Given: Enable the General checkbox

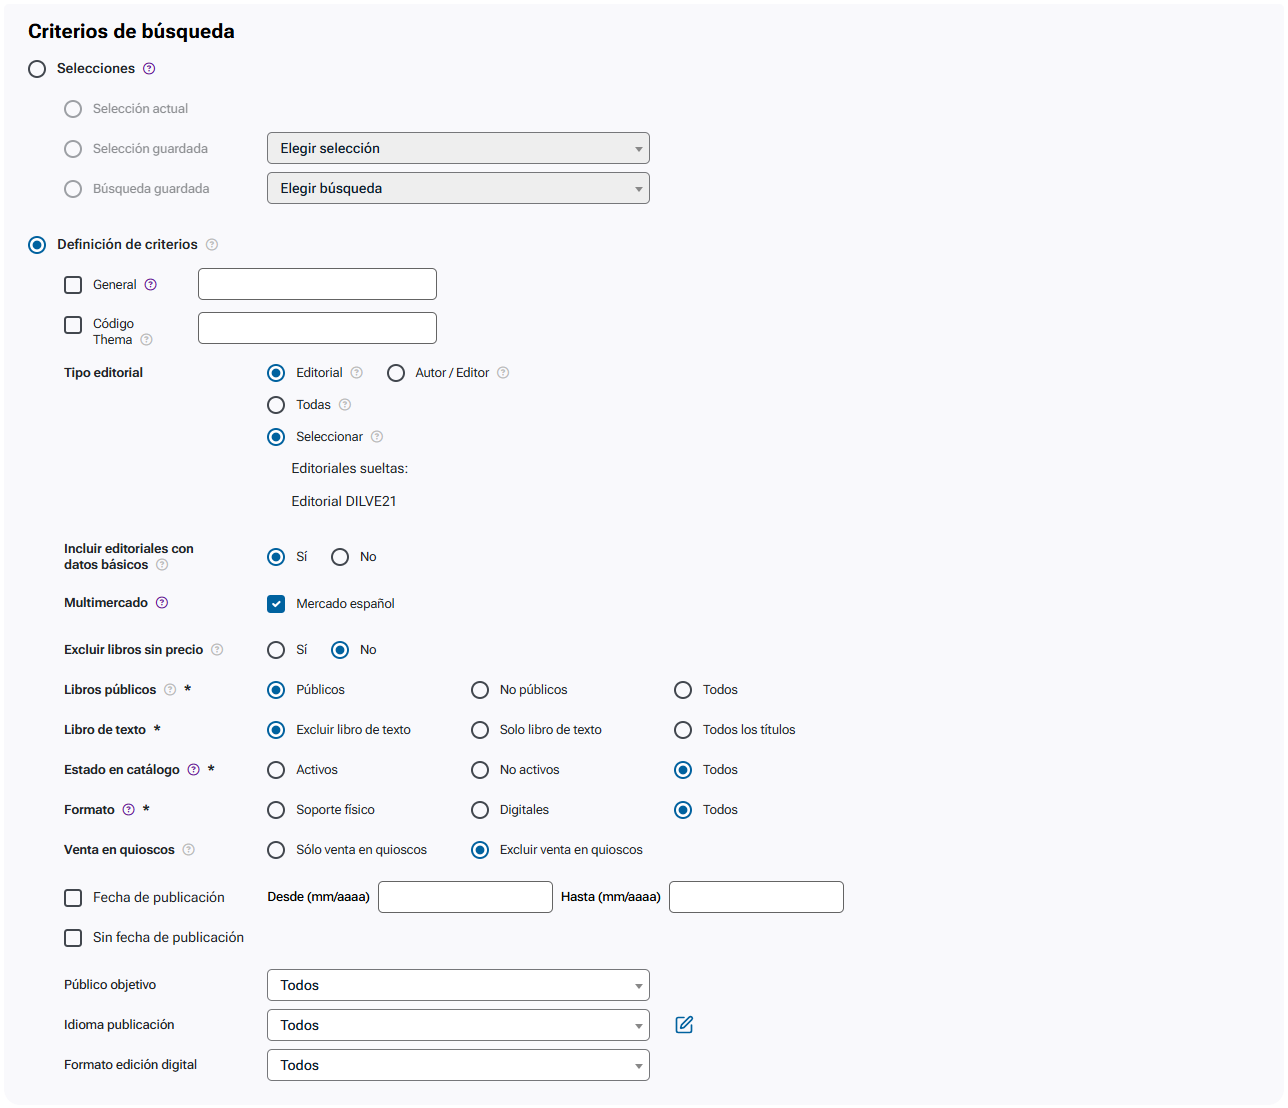Looking at the screenshot, I should pyautogui.click(x=73, y=285).
